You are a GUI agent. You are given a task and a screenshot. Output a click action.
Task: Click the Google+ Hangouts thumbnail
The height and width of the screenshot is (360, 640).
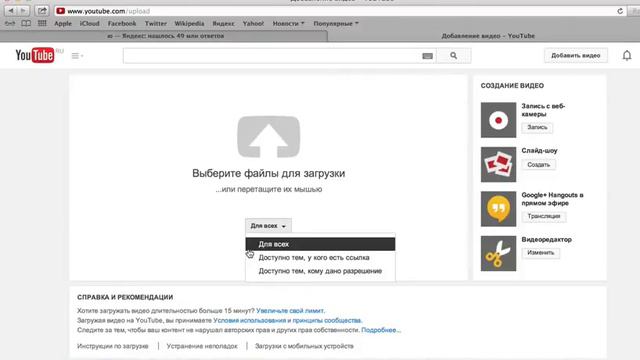[498, 209]
